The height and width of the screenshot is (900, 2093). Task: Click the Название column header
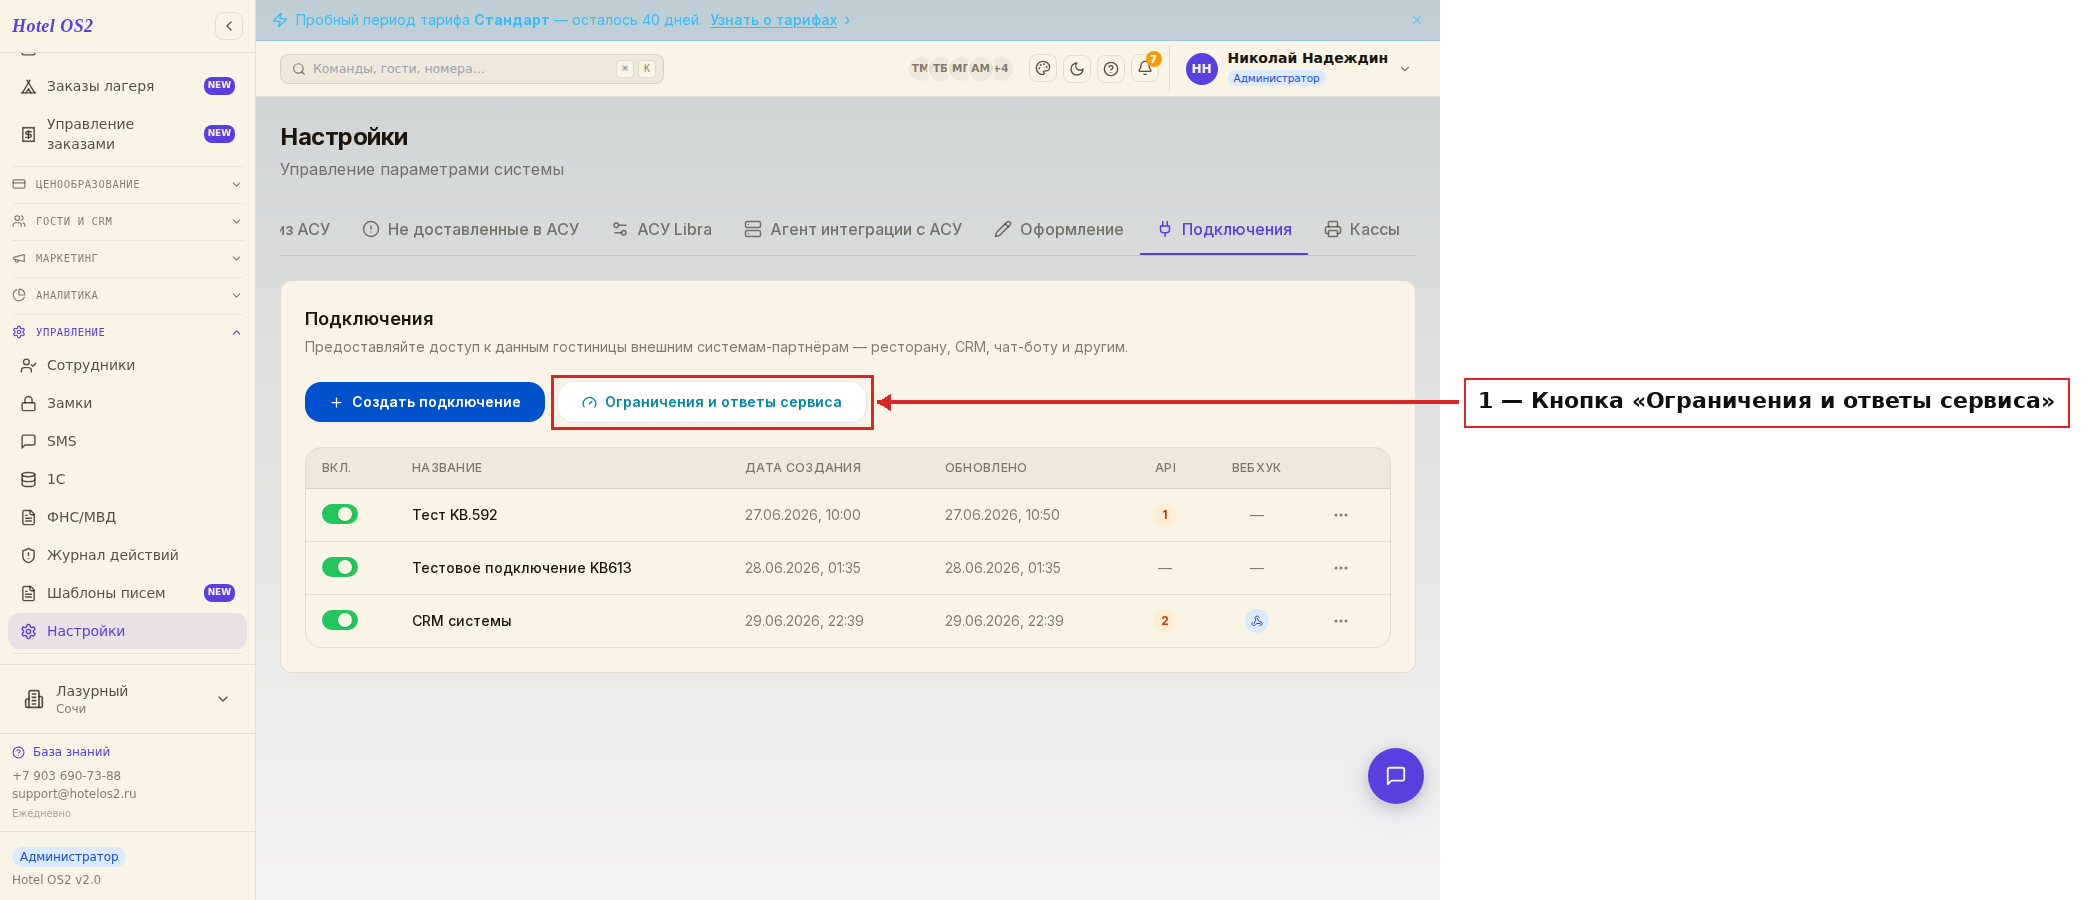447,468
